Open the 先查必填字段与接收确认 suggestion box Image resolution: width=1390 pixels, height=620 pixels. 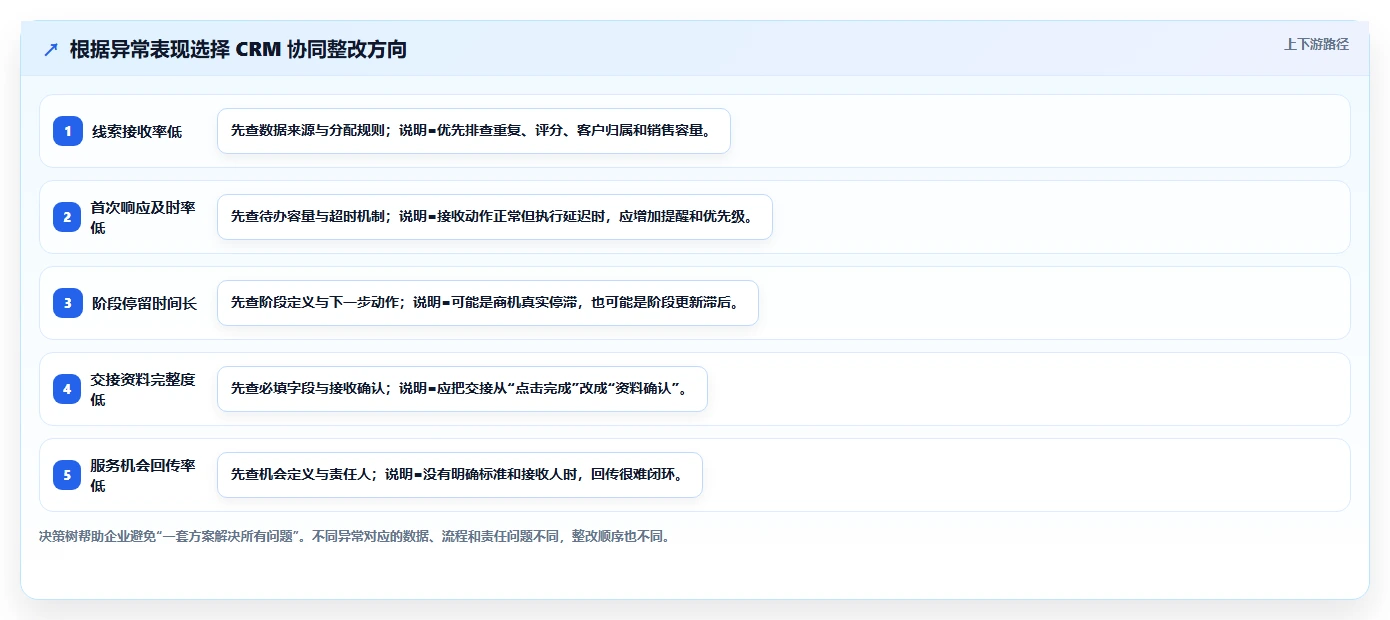tap(462, 389)
